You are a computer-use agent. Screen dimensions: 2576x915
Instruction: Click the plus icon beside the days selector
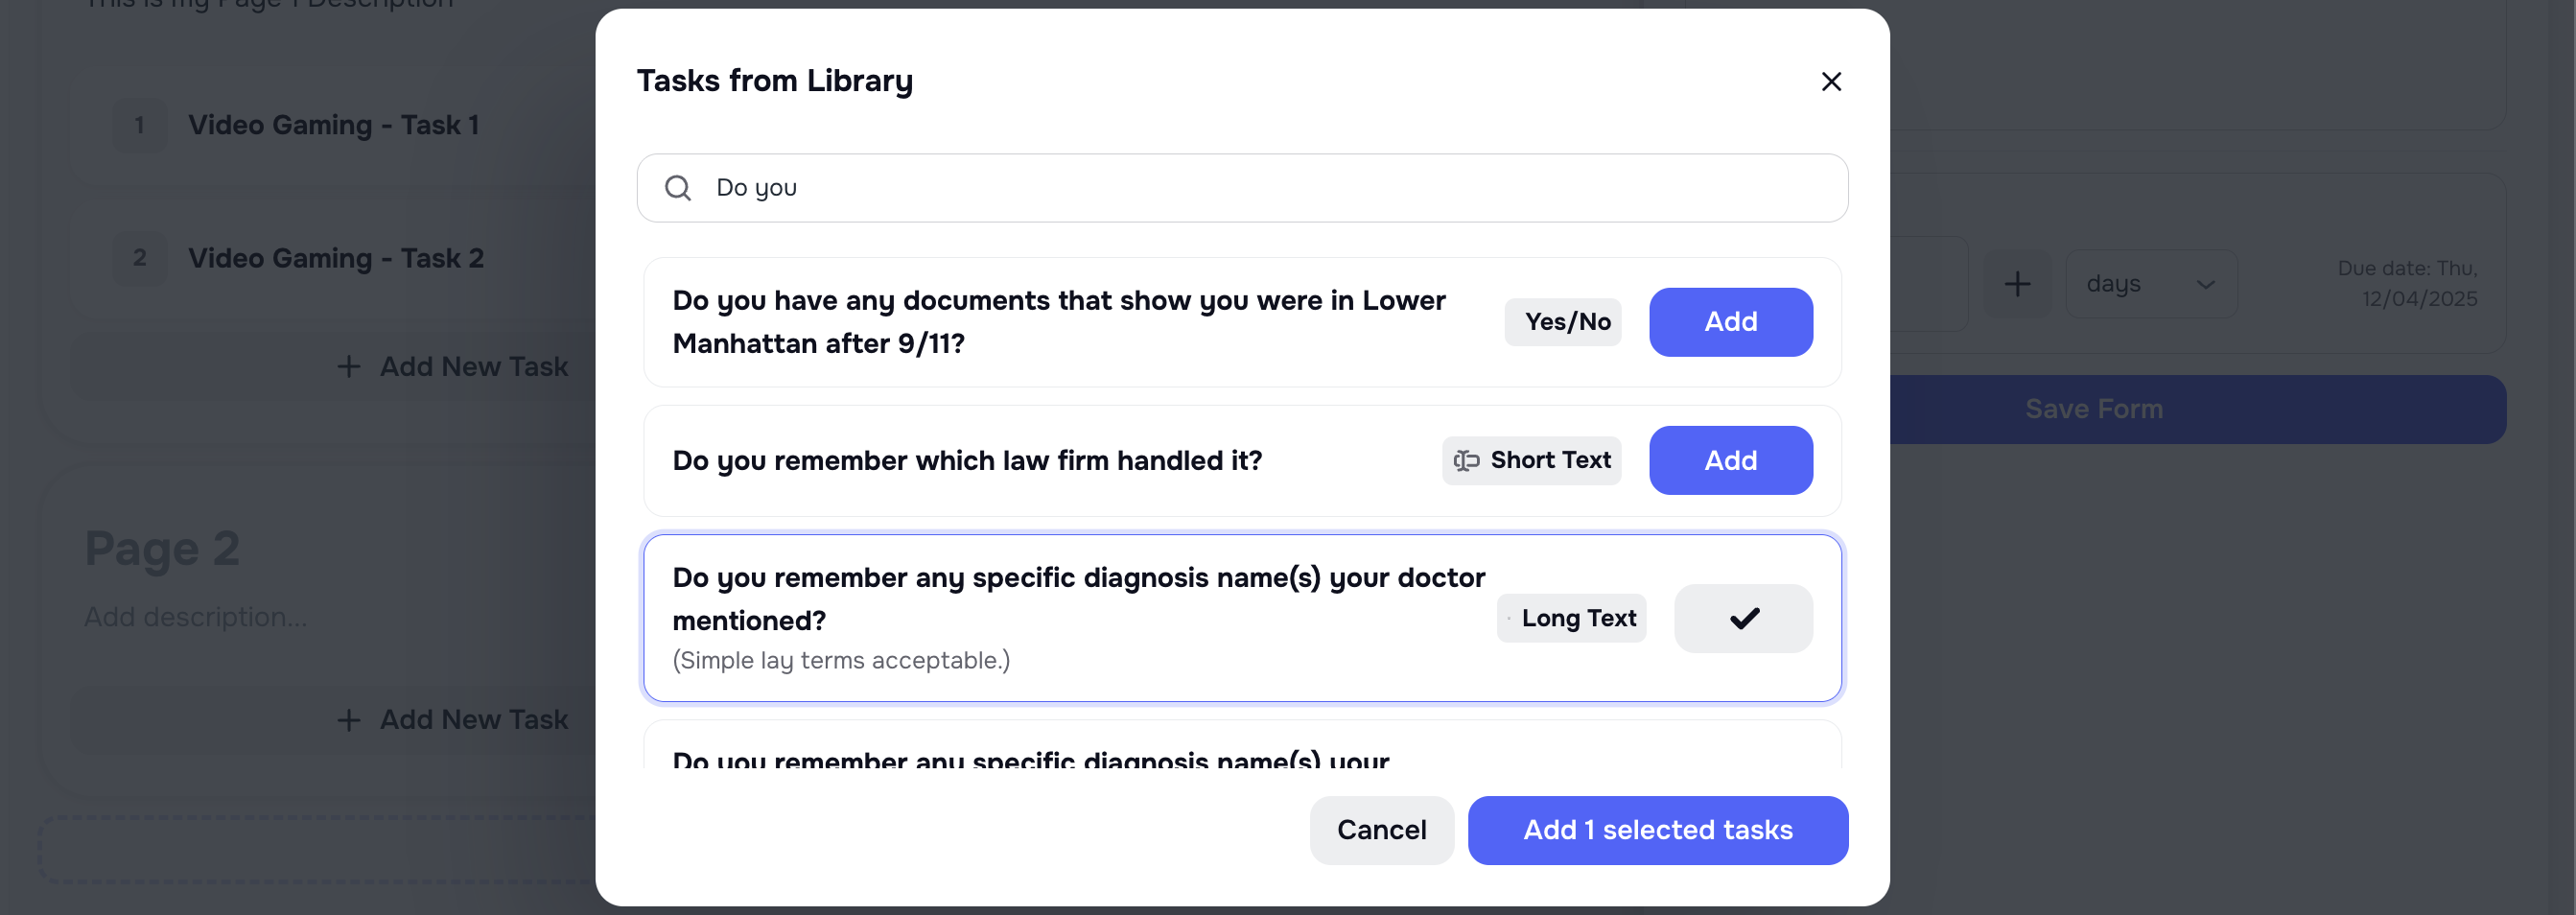coord(2018,284)
